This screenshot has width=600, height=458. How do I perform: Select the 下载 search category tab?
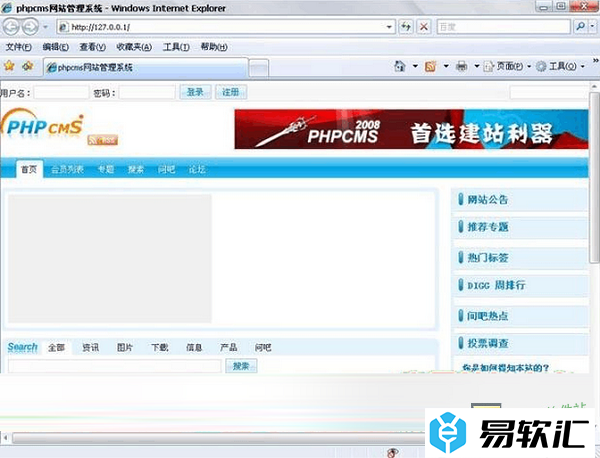tap(160, 347)
